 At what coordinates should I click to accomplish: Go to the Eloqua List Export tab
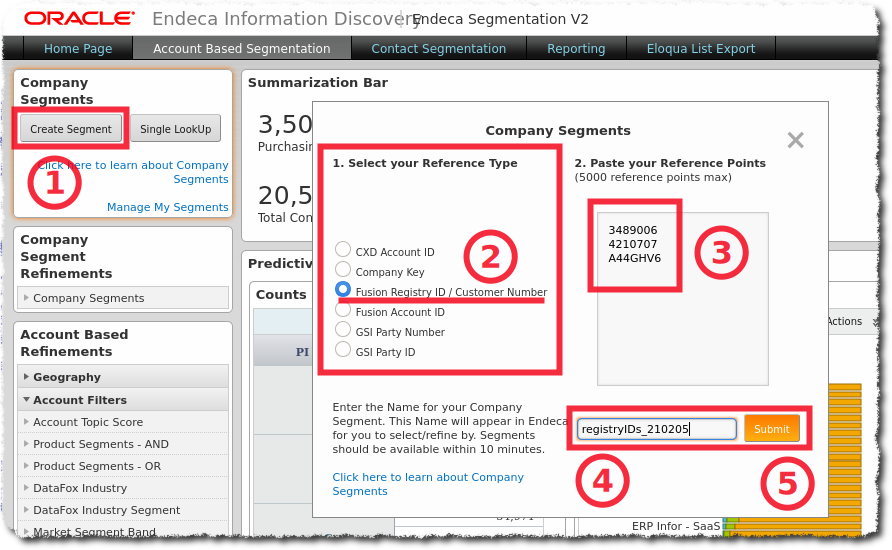(x=701, y=48)
